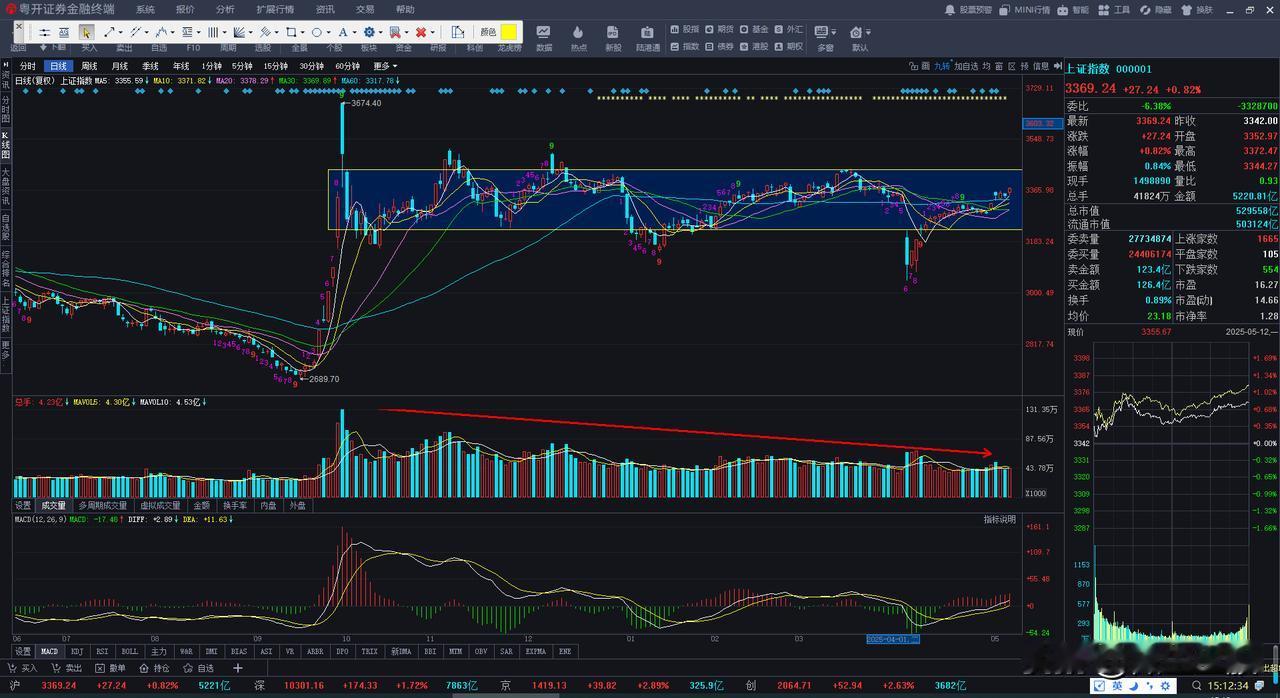
Task: Switch chart period to 周线
Action: [89, 66]
